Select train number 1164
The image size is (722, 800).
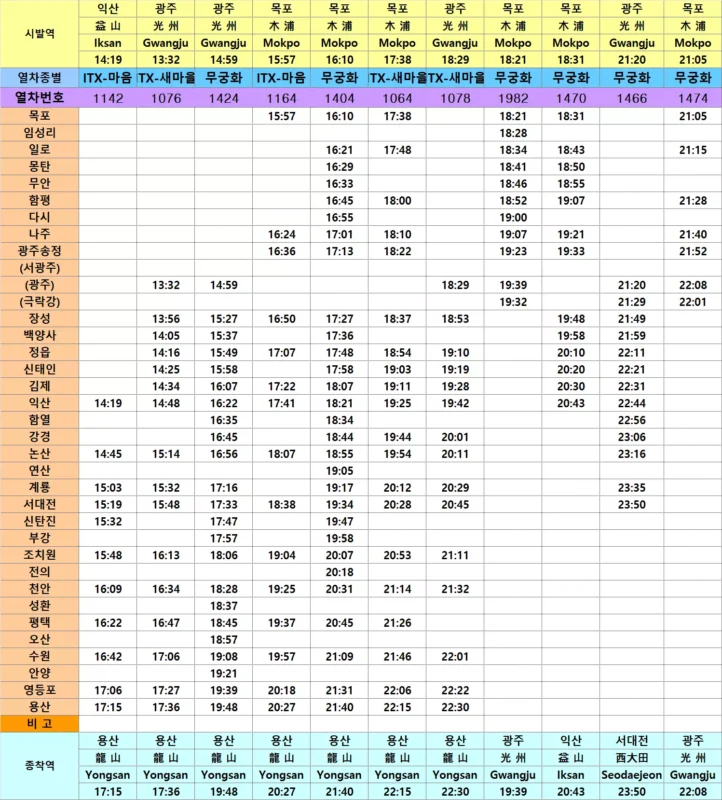click(282, 98)
